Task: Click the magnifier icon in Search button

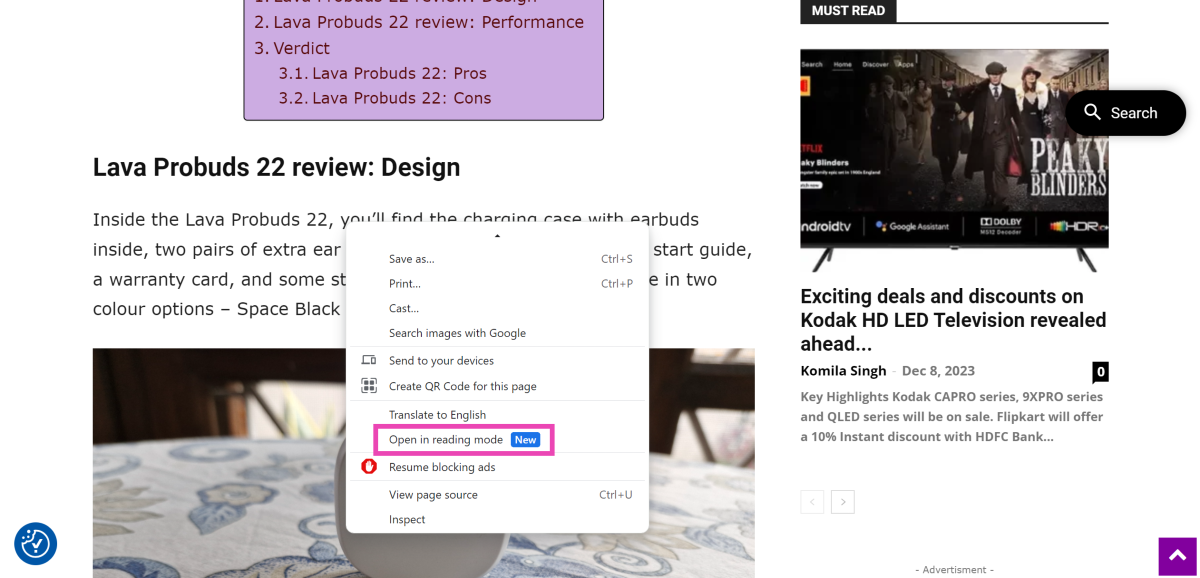Action: [x=1093, y=112]
